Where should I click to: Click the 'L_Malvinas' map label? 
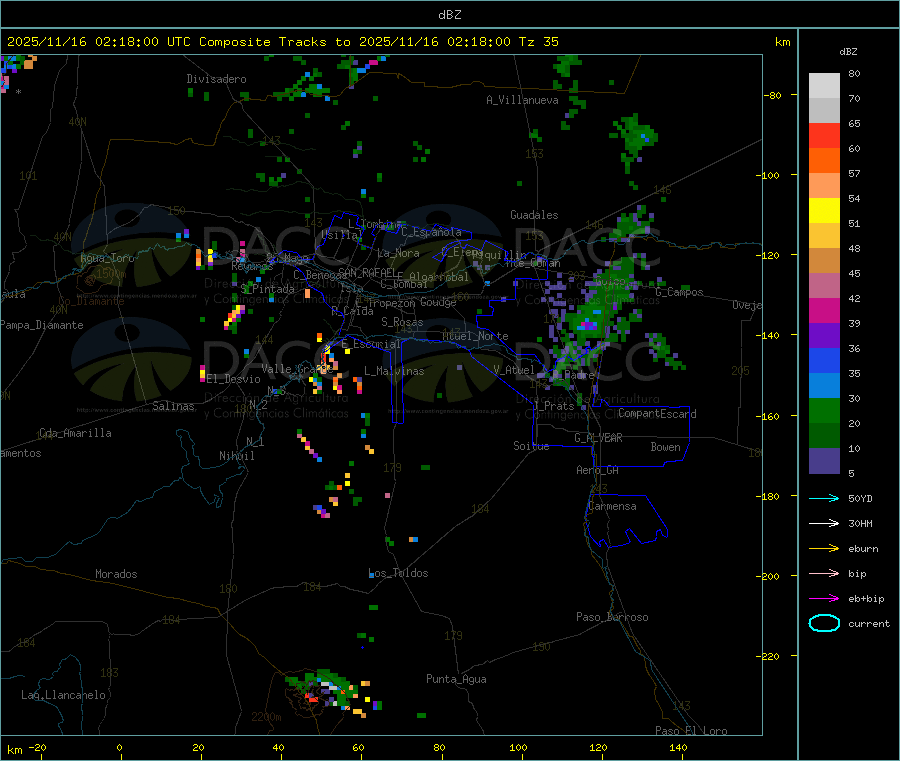[394, 372]
